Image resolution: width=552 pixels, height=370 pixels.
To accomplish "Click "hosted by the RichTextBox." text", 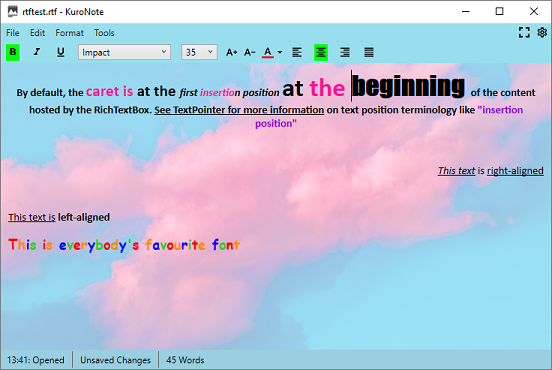I will pos(90,110).
